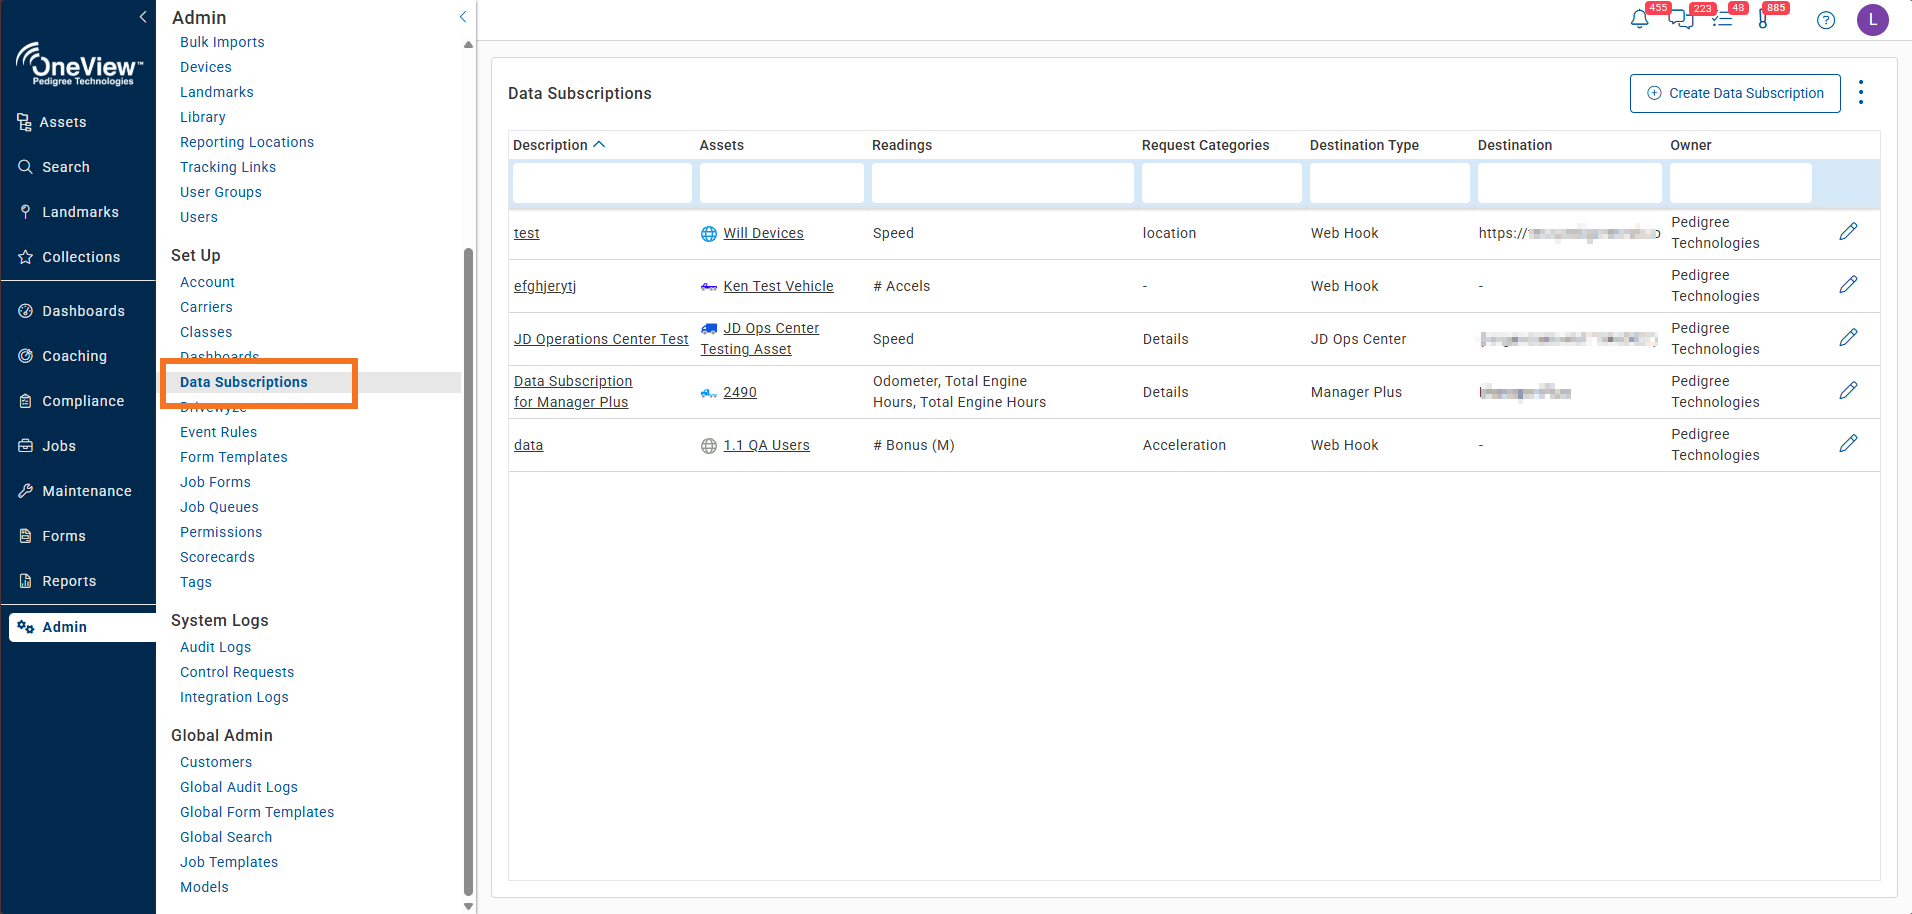Filter by Description input field

click(x=602, y=183)
